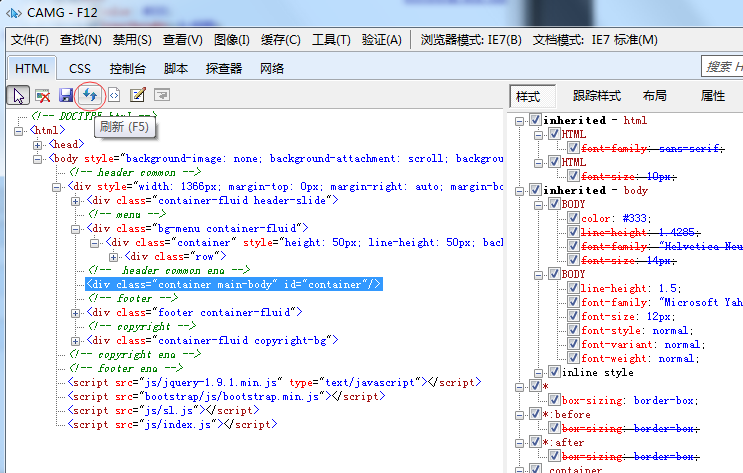Switch to the HTML tab
The image size is (743, 473).
pyautogui.click(x=32, y=69)
